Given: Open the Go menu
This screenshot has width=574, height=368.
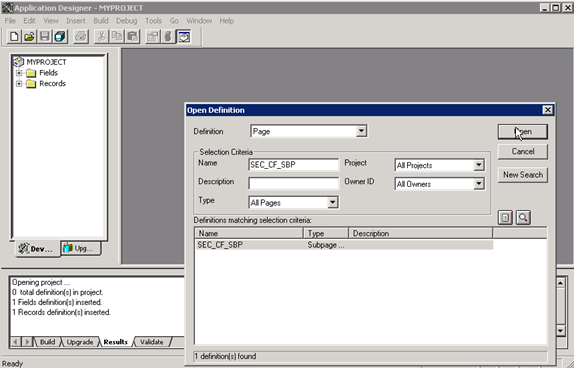Looking at the screenshot, I should pos(174,21).
